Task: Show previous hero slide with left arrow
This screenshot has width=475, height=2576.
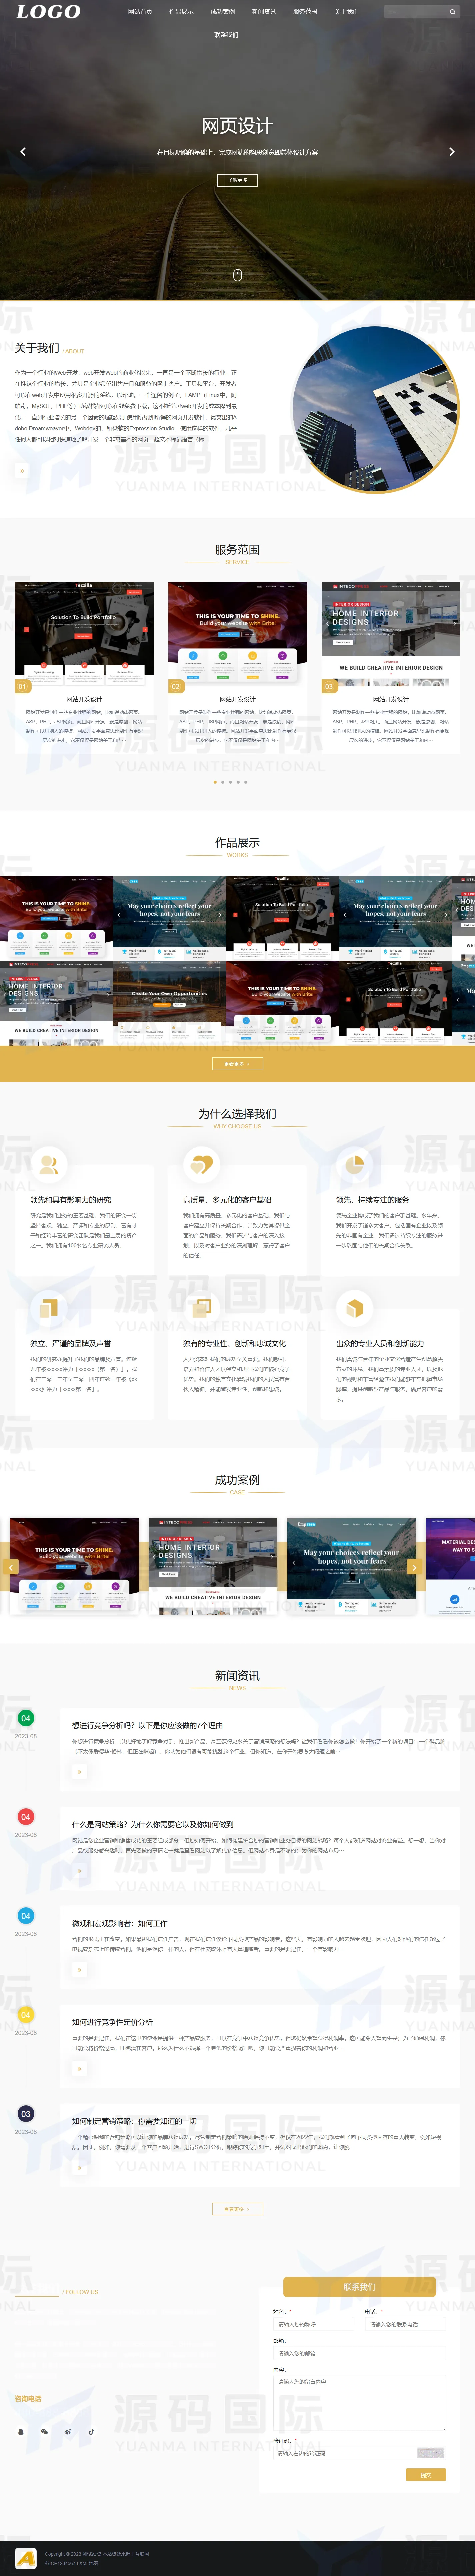Action: [x=23, y=152]
